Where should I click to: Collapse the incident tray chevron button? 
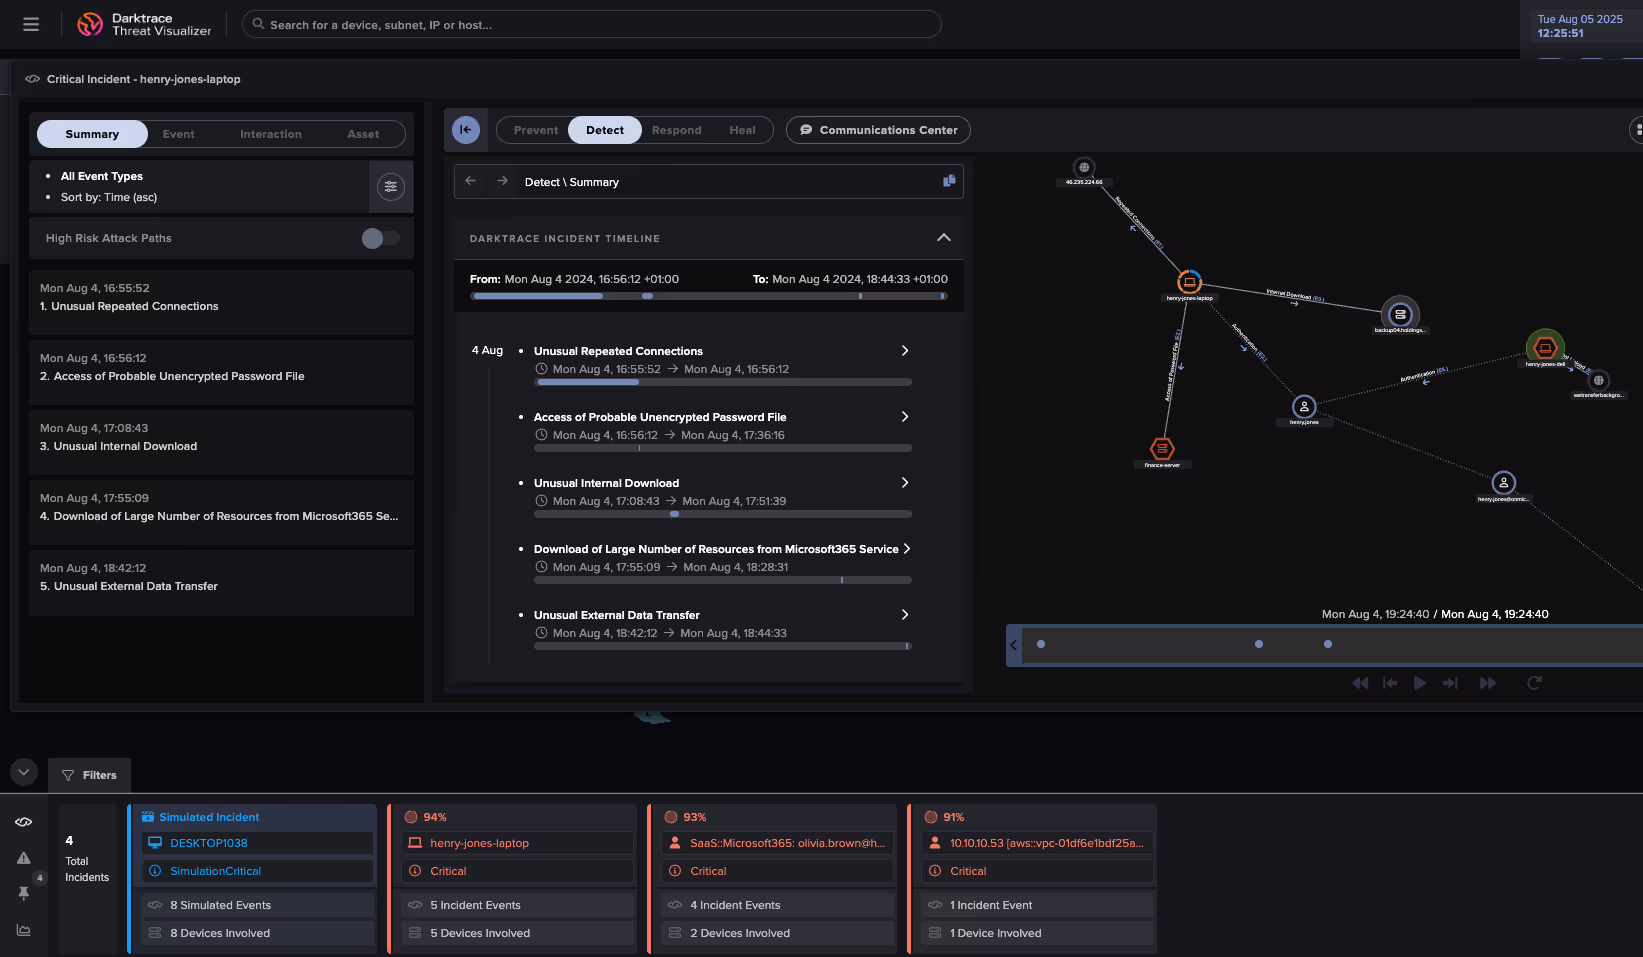(x=24, y=772)
